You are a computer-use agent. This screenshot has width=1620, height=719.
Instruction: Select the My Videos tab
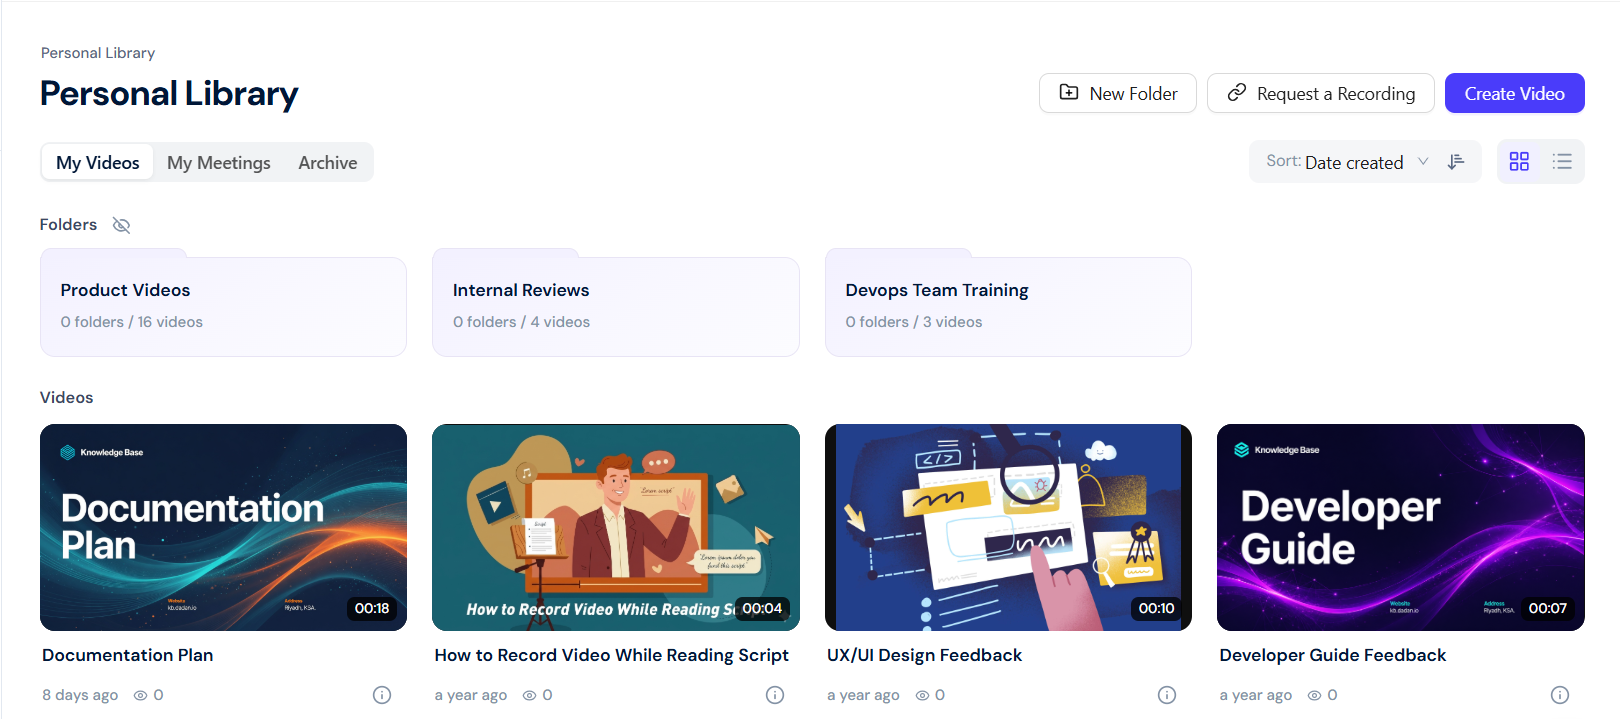pos(98,162)
